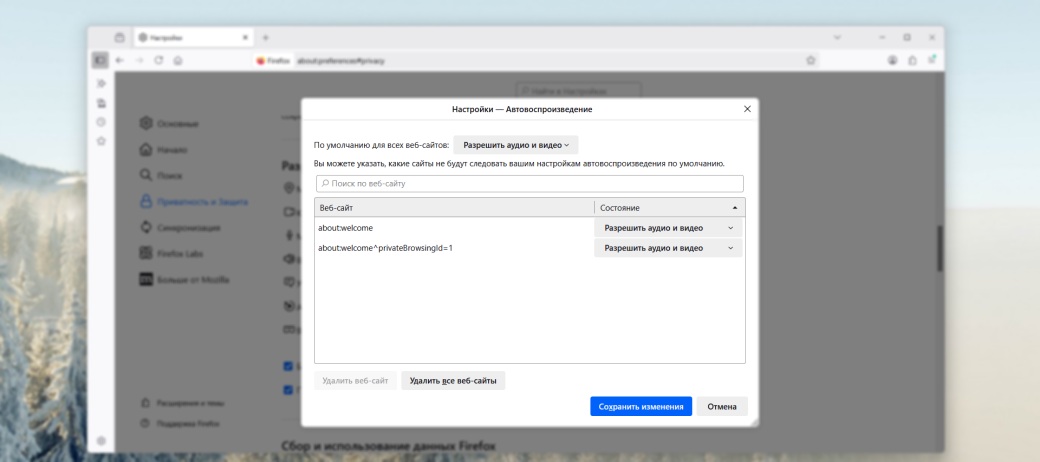Image resolution: width=1040 pixels, height=462 pixels.
Task: Go to the Firefox home page icon
Action: [178, 61]
